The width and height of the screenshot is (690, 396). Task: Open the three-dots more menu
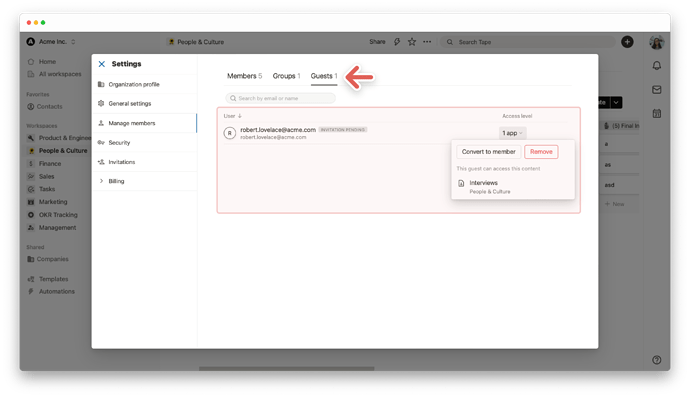pos(427,42)
